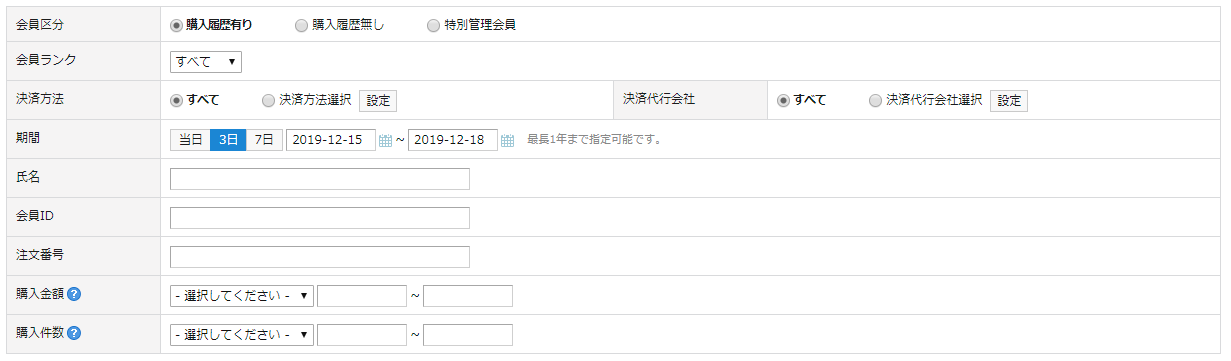Choose 決済代行会社選択 radio option

point(876,100)
